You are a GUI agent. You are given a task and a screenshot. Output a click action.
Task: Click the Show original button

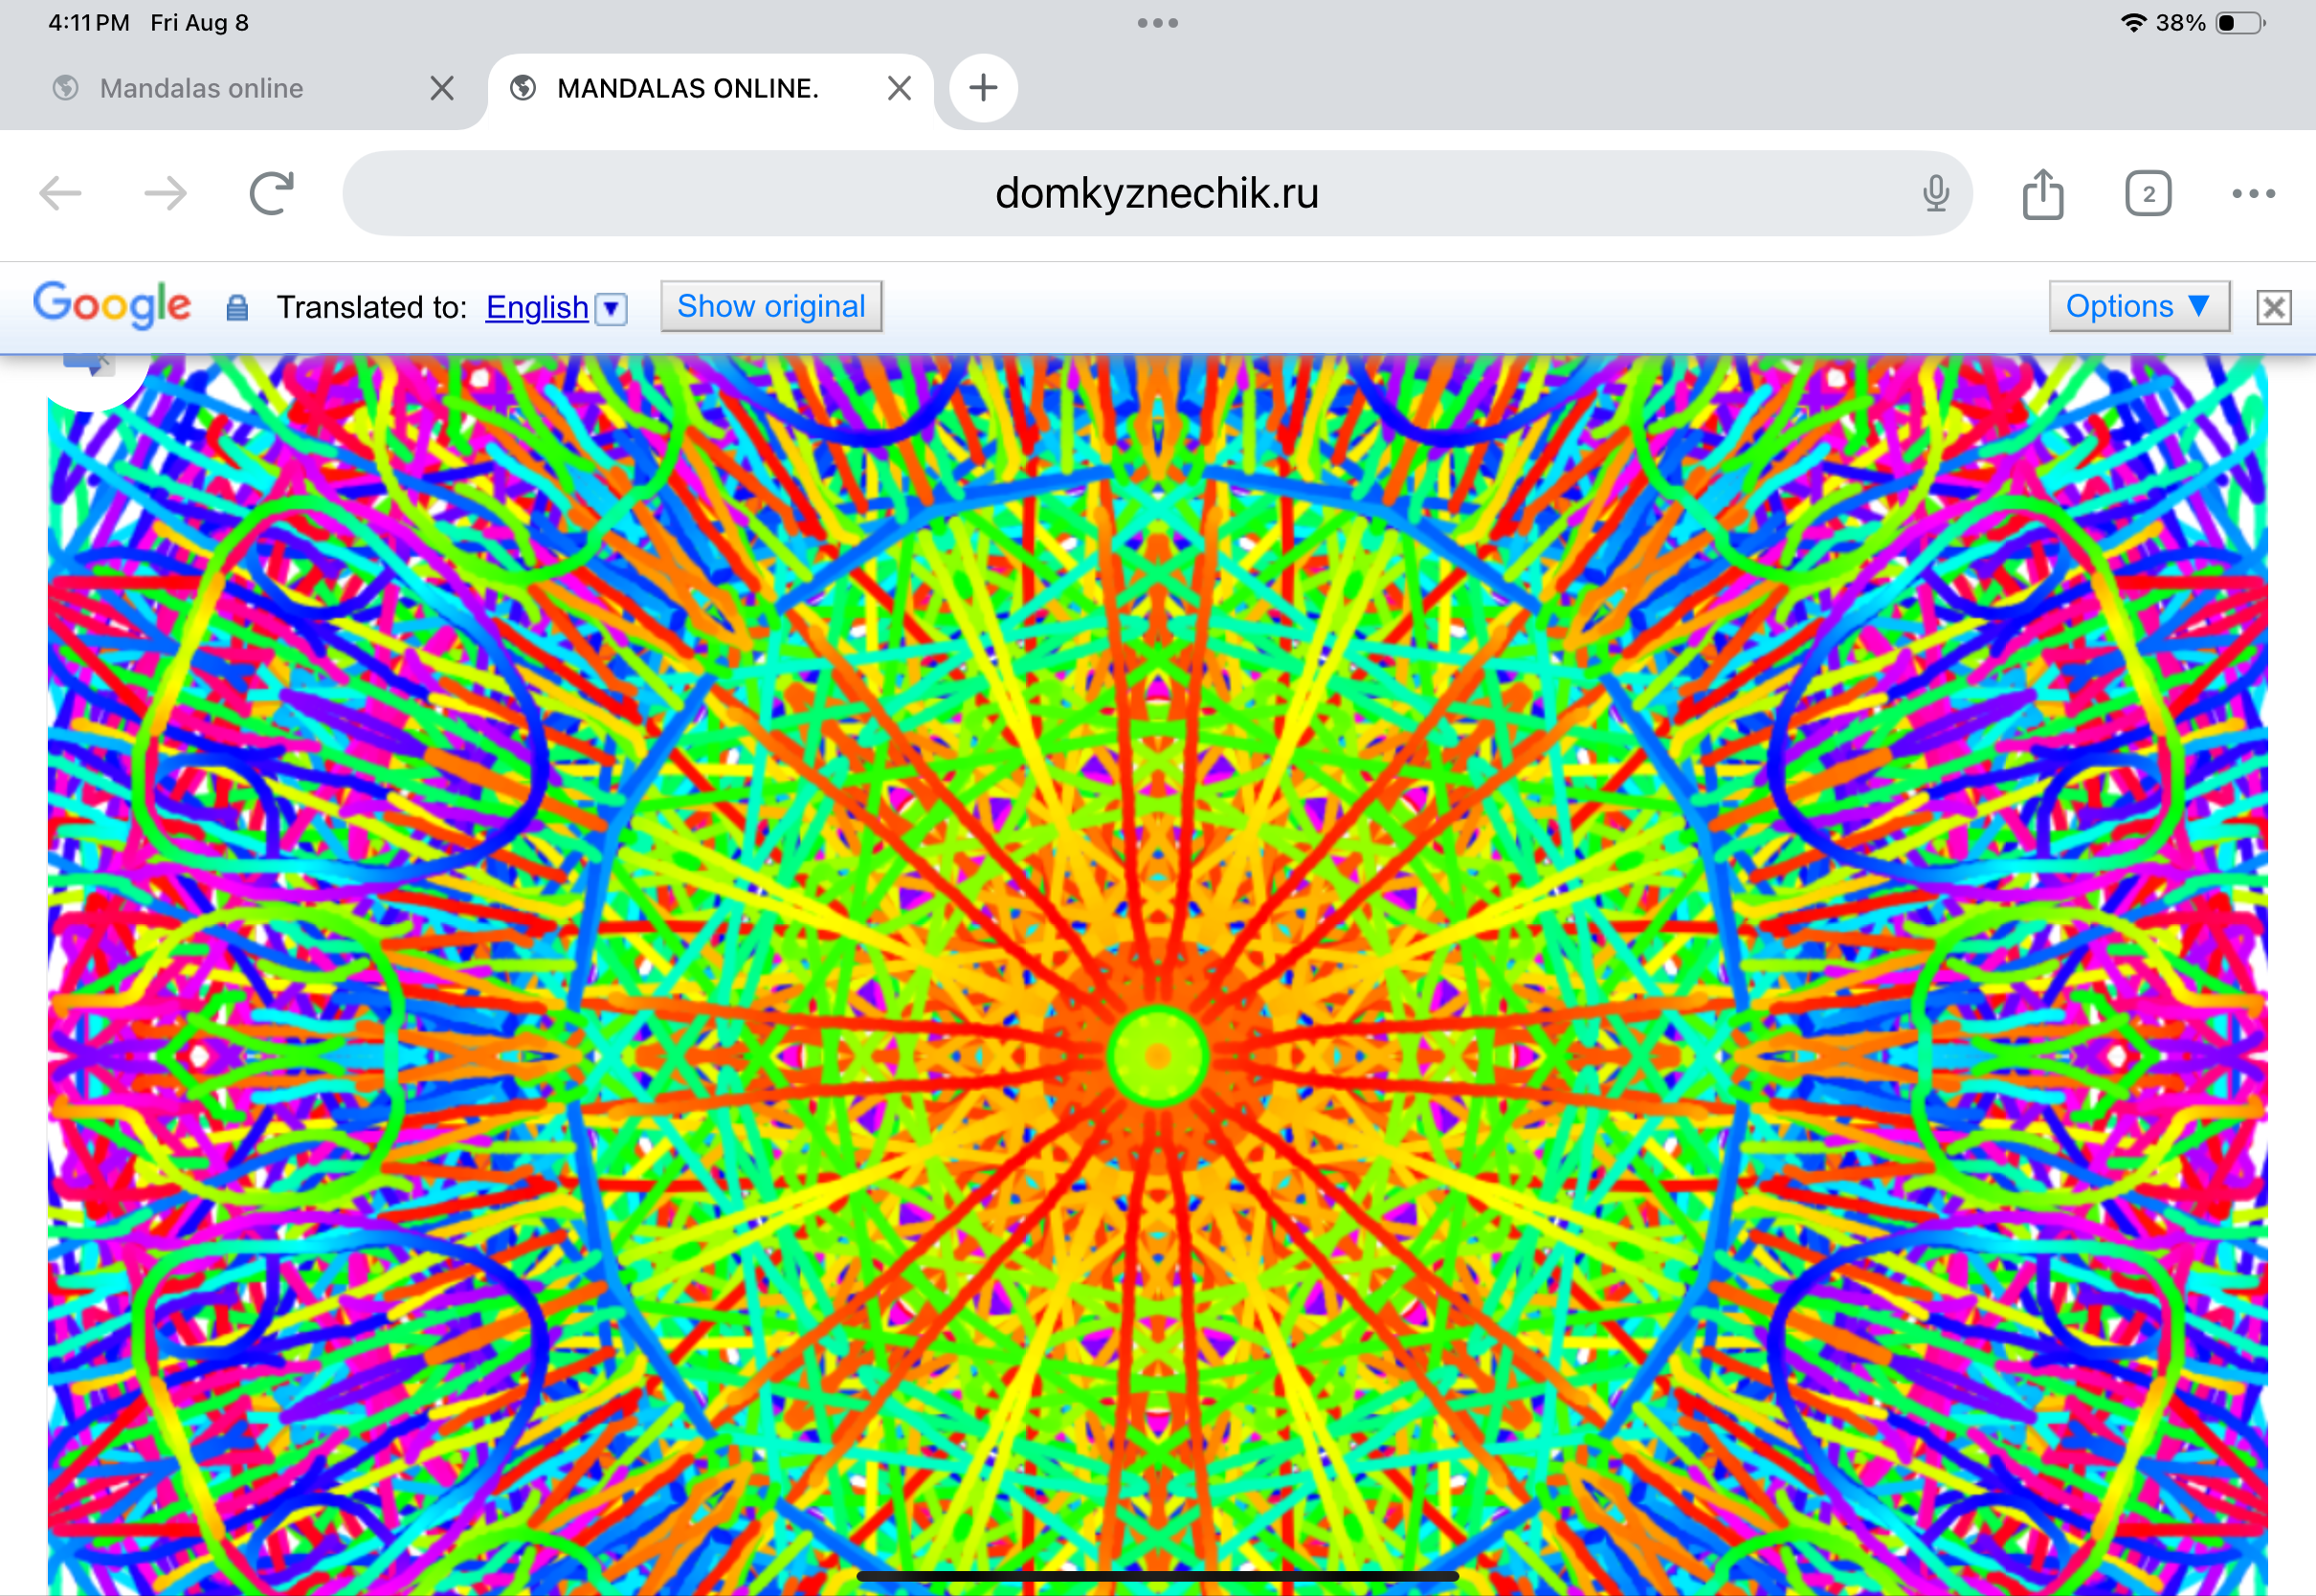(771, 306)
